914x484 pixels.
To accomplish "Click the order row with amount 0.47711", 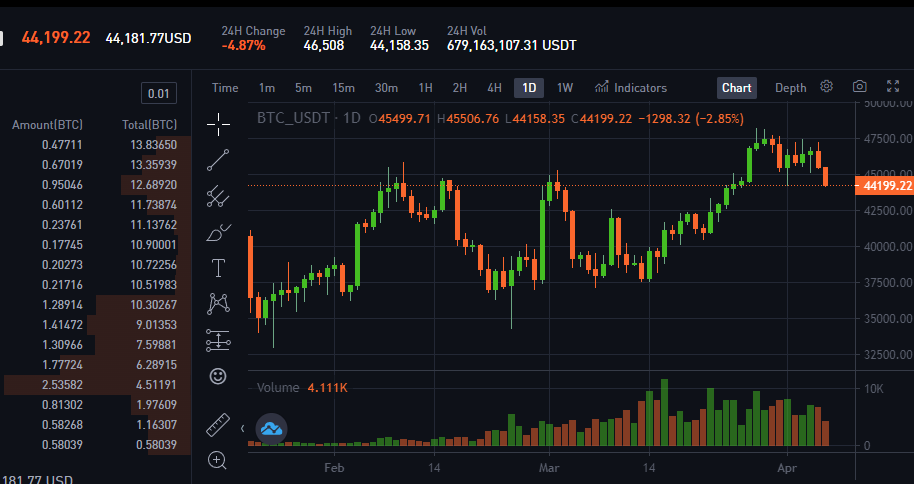I will click(x=97, y=145).
